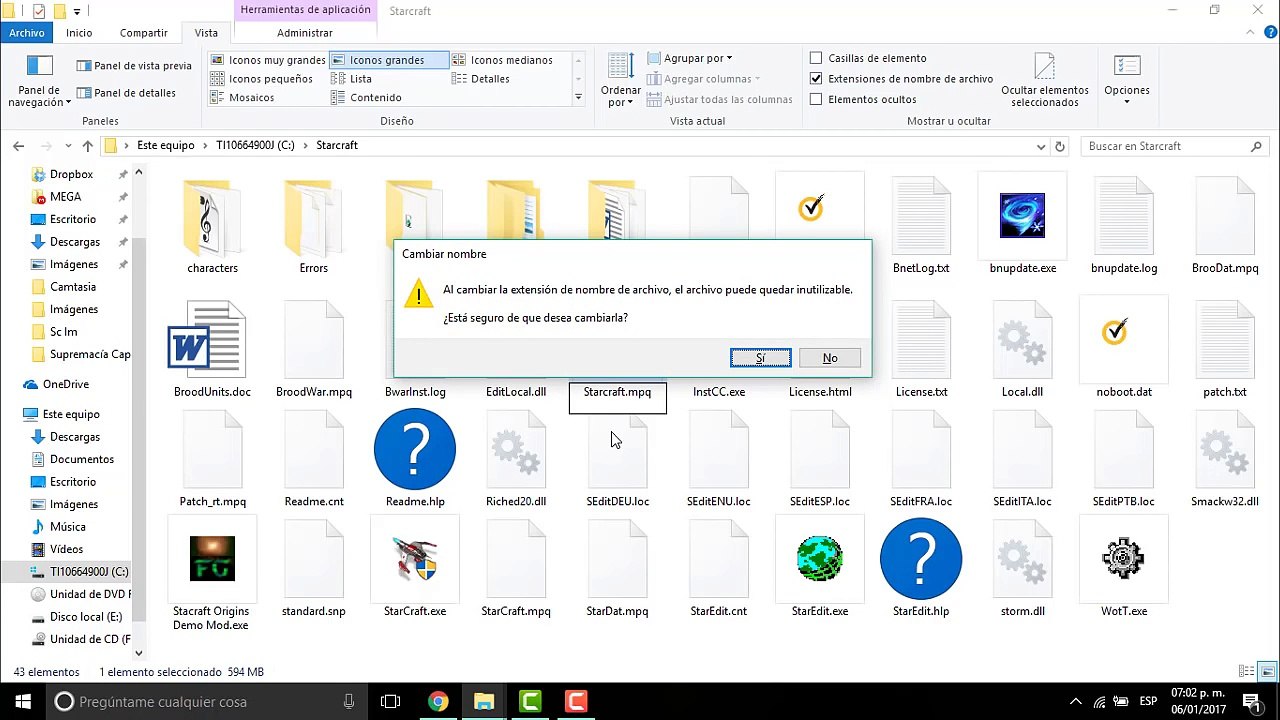Open Google Chrome from the taskbar

[x=438, y=702]
